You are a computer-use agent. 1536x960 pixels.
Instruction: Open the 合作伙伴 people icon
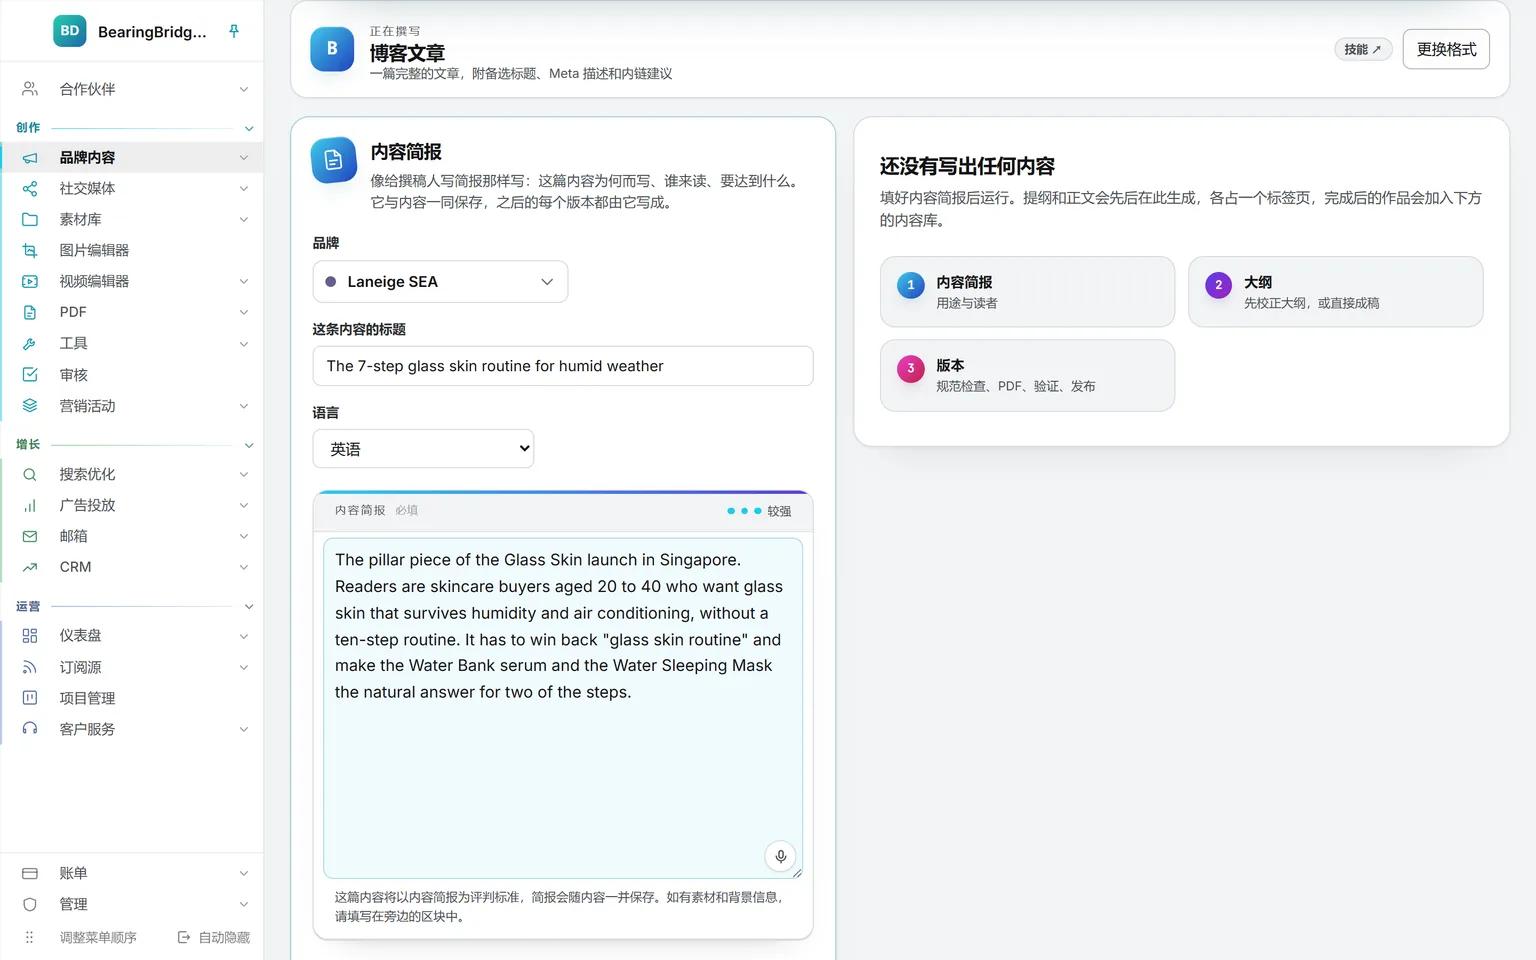tap(30, 89)
